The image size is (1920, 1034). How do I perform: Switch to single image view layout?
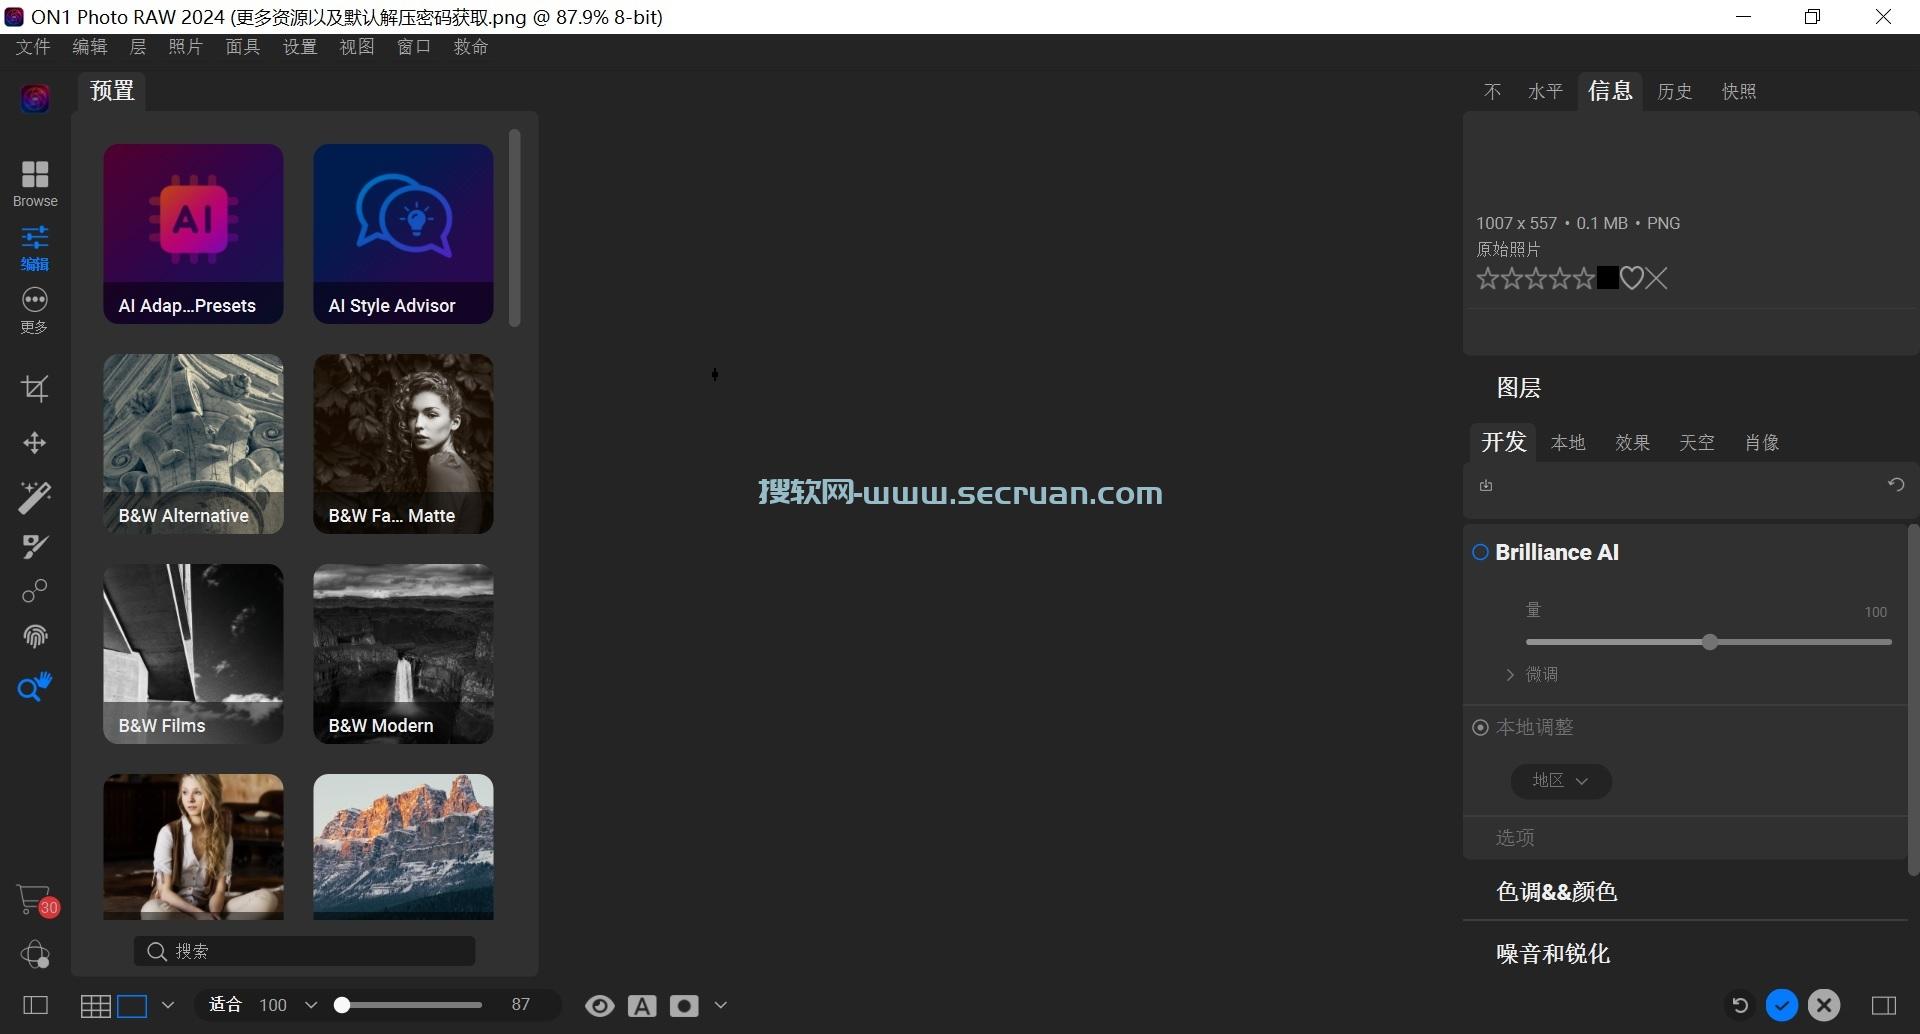pos(132,1006)
